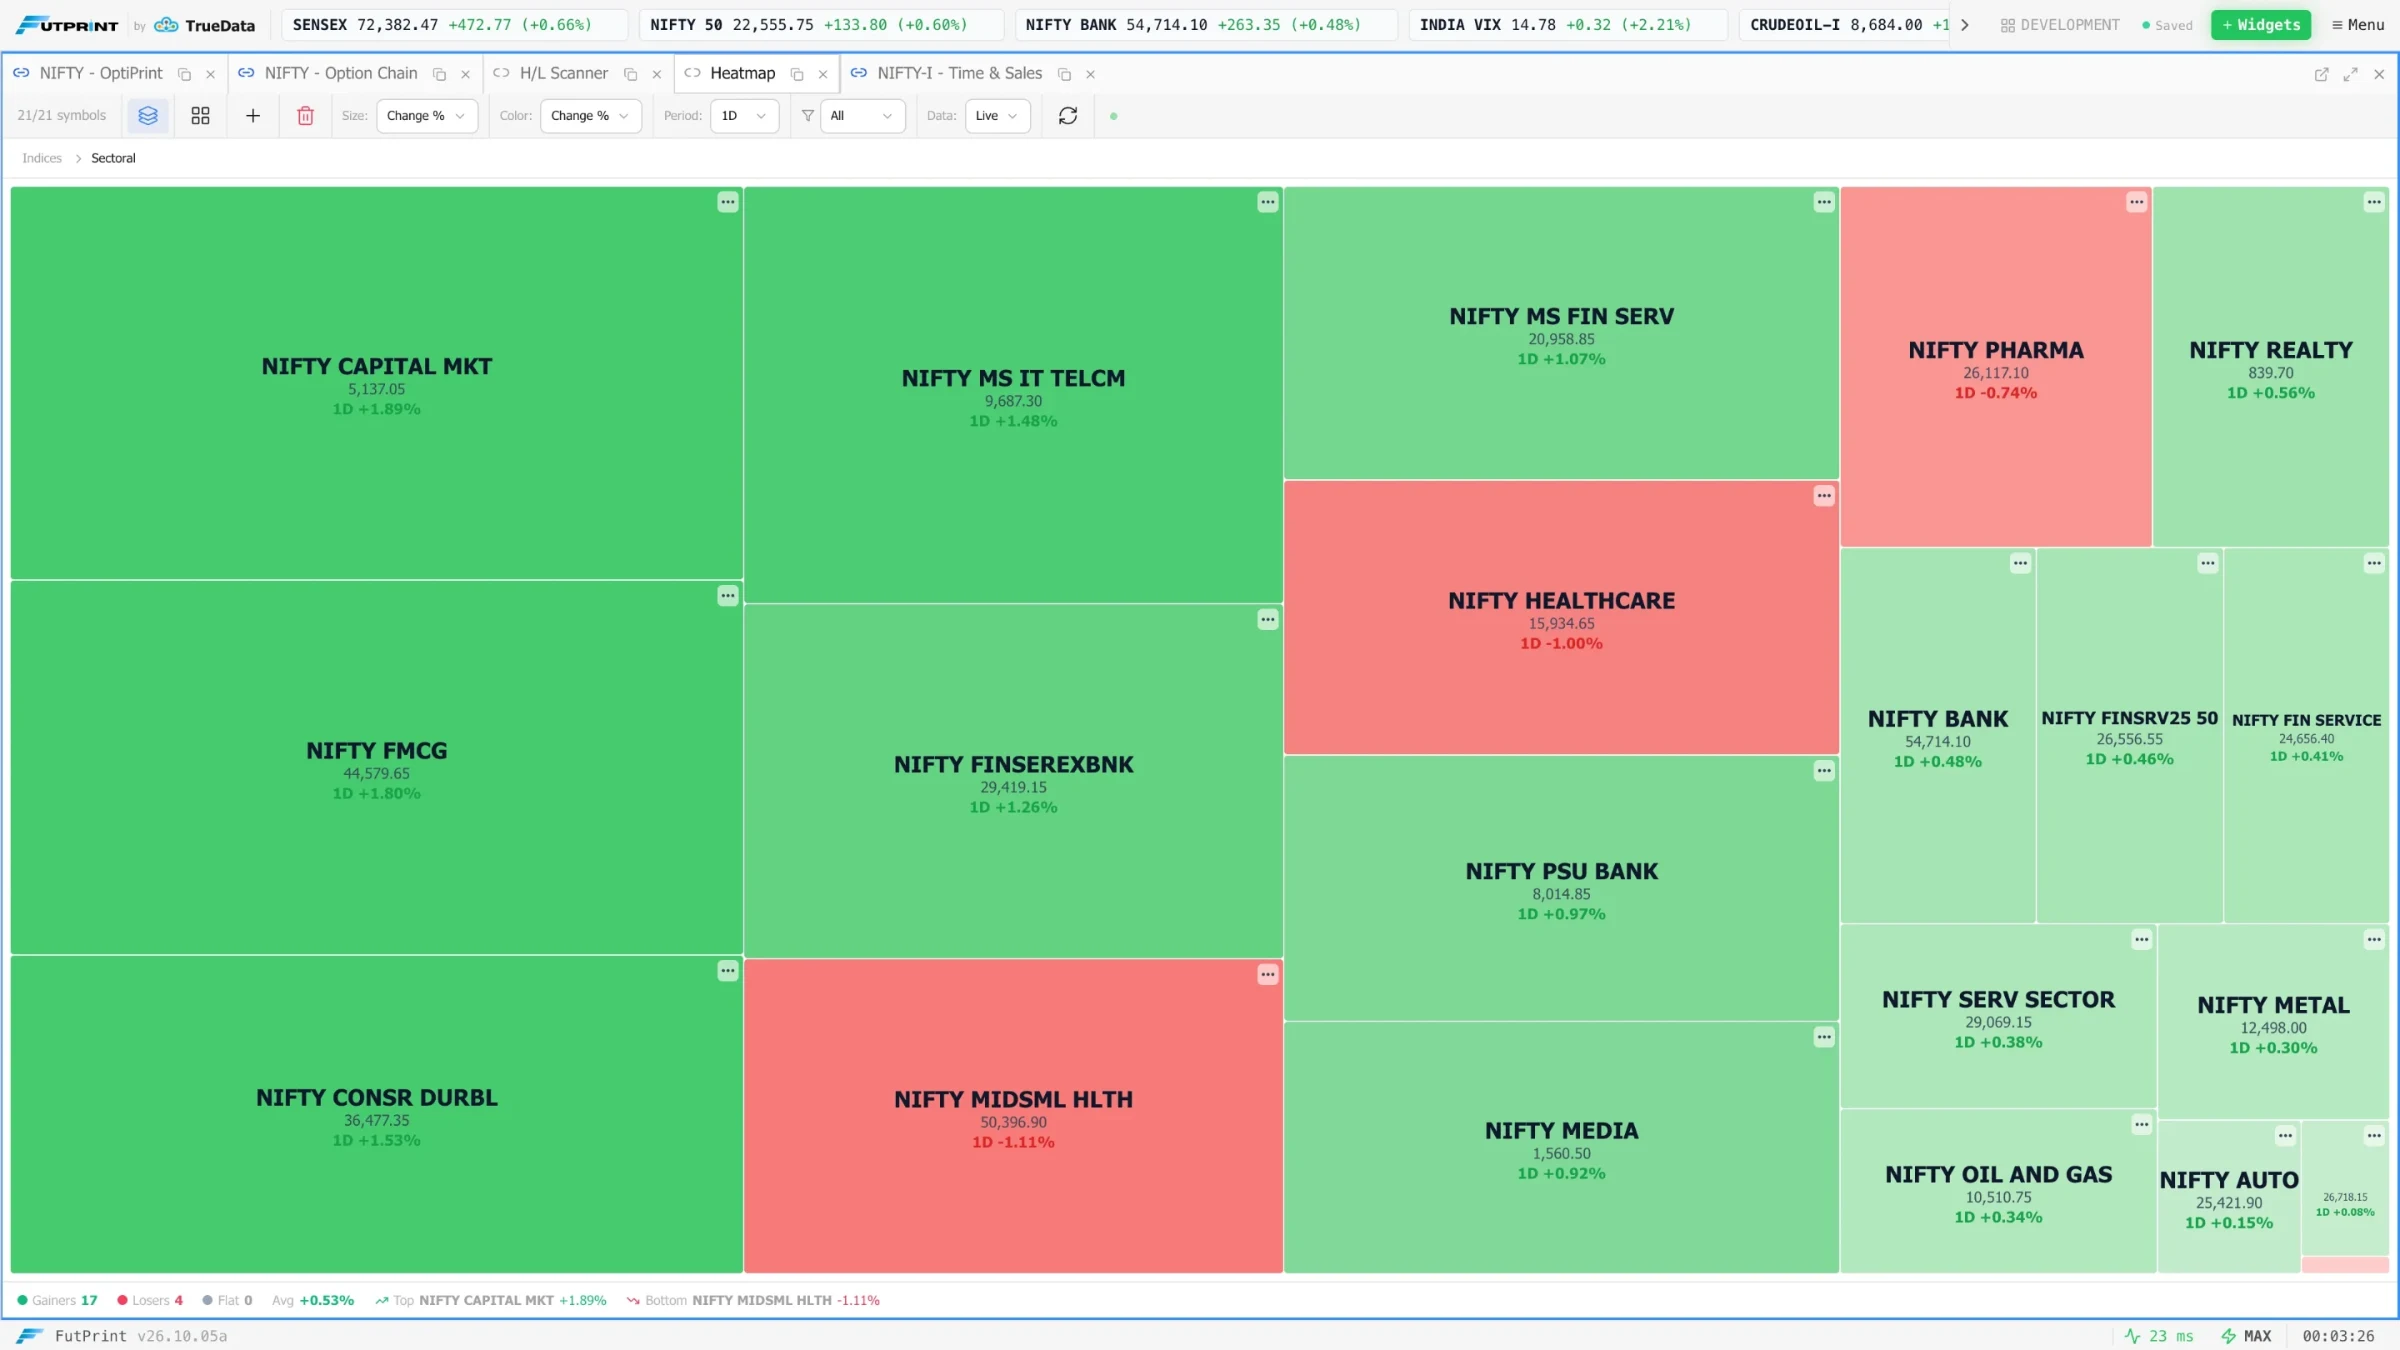Go to Indices breadcrumb
The image size is (2400, 1350).
pyautogui.click(x=42, y=158)
